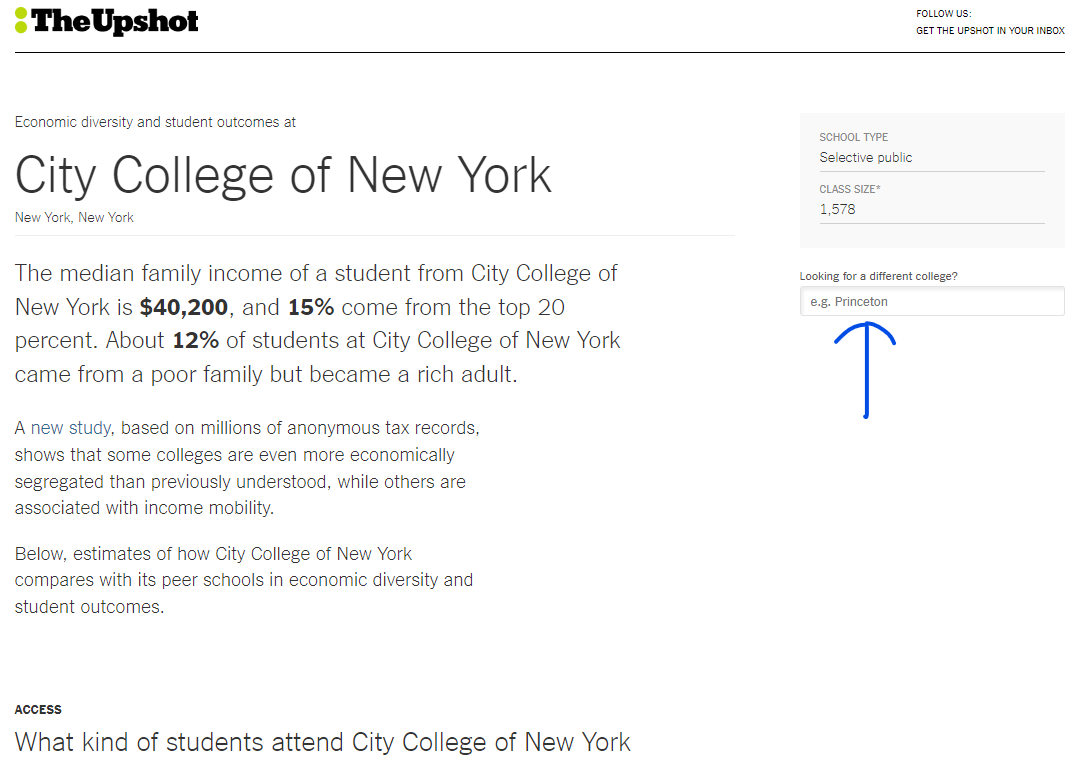
Task: Click the 'New York, New York' location text
Action: [74, 217]
